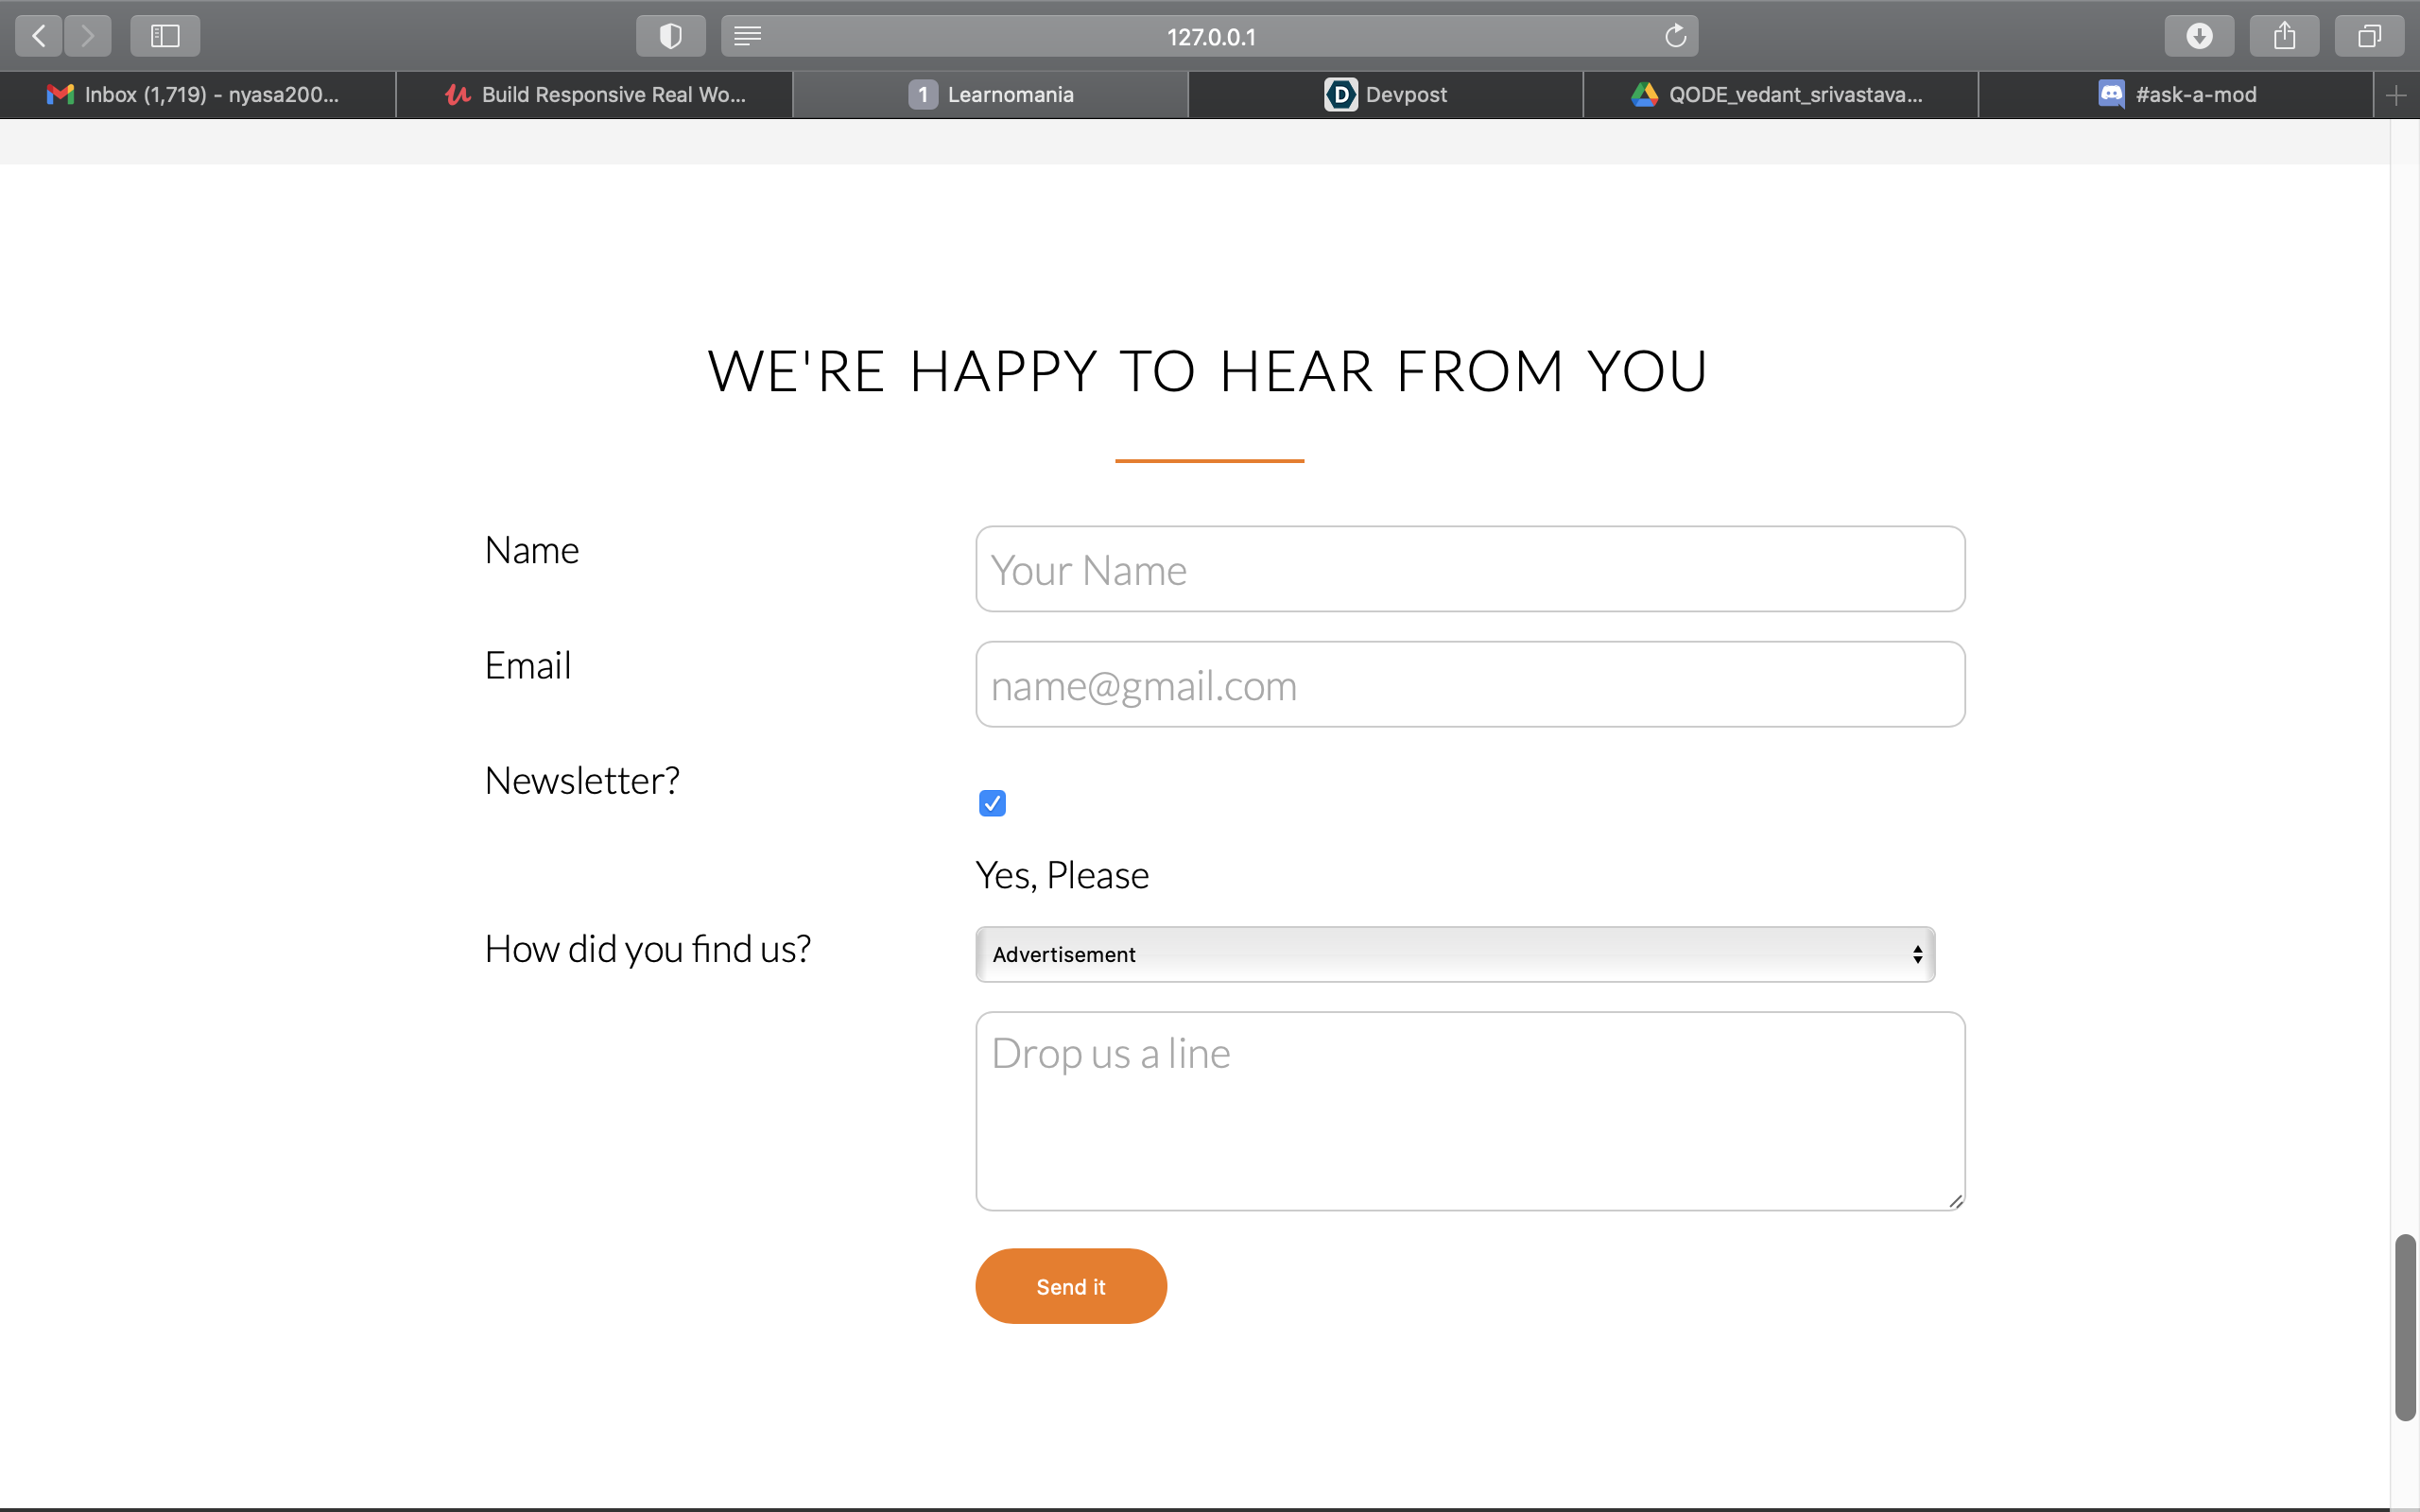
Task: Uncheck the Newsletter checkbox
Action: (992, 803)
